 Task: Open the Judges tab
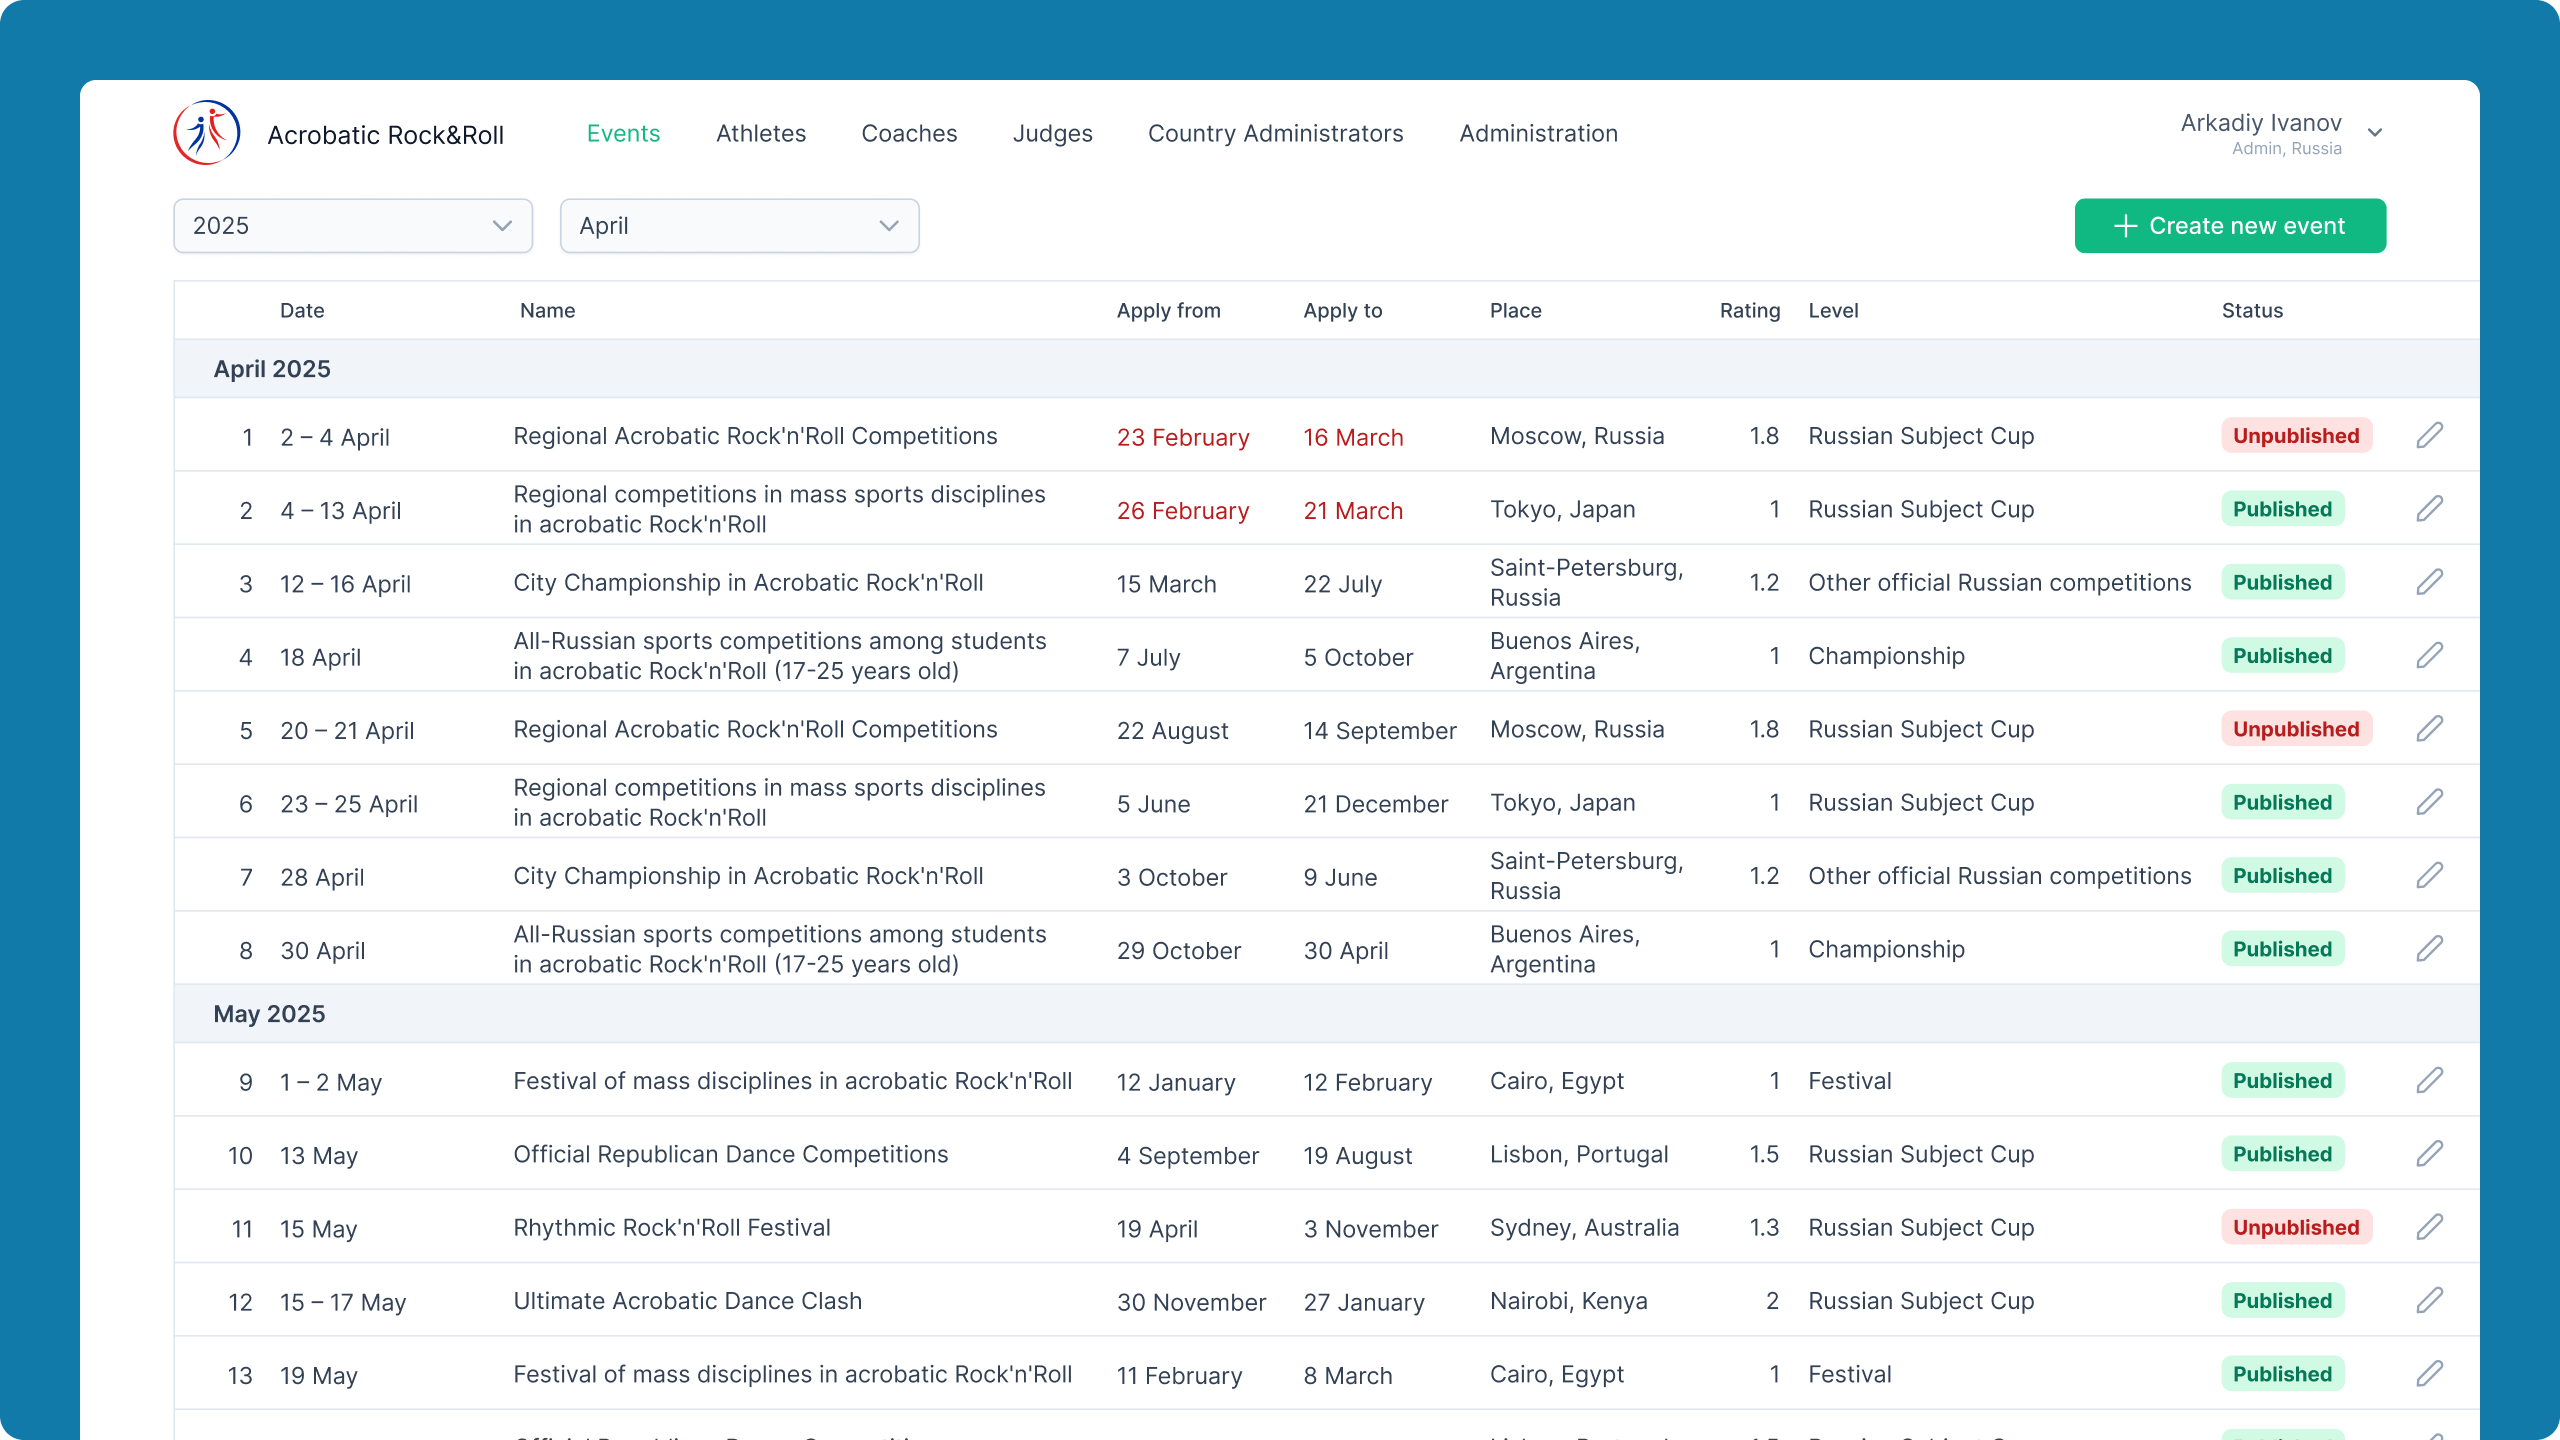coord(1053,134)
